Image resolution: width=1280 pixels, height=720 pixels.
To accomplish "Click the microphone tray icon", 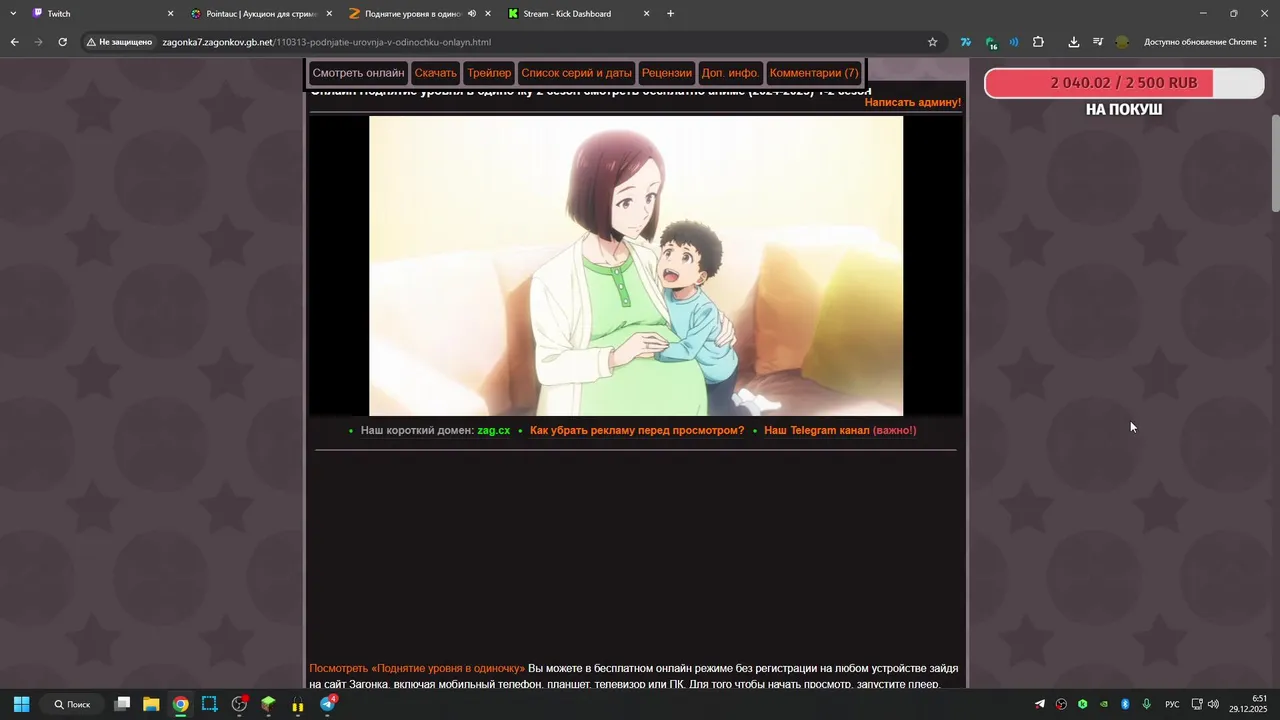I will click(x=1146, y=704).
